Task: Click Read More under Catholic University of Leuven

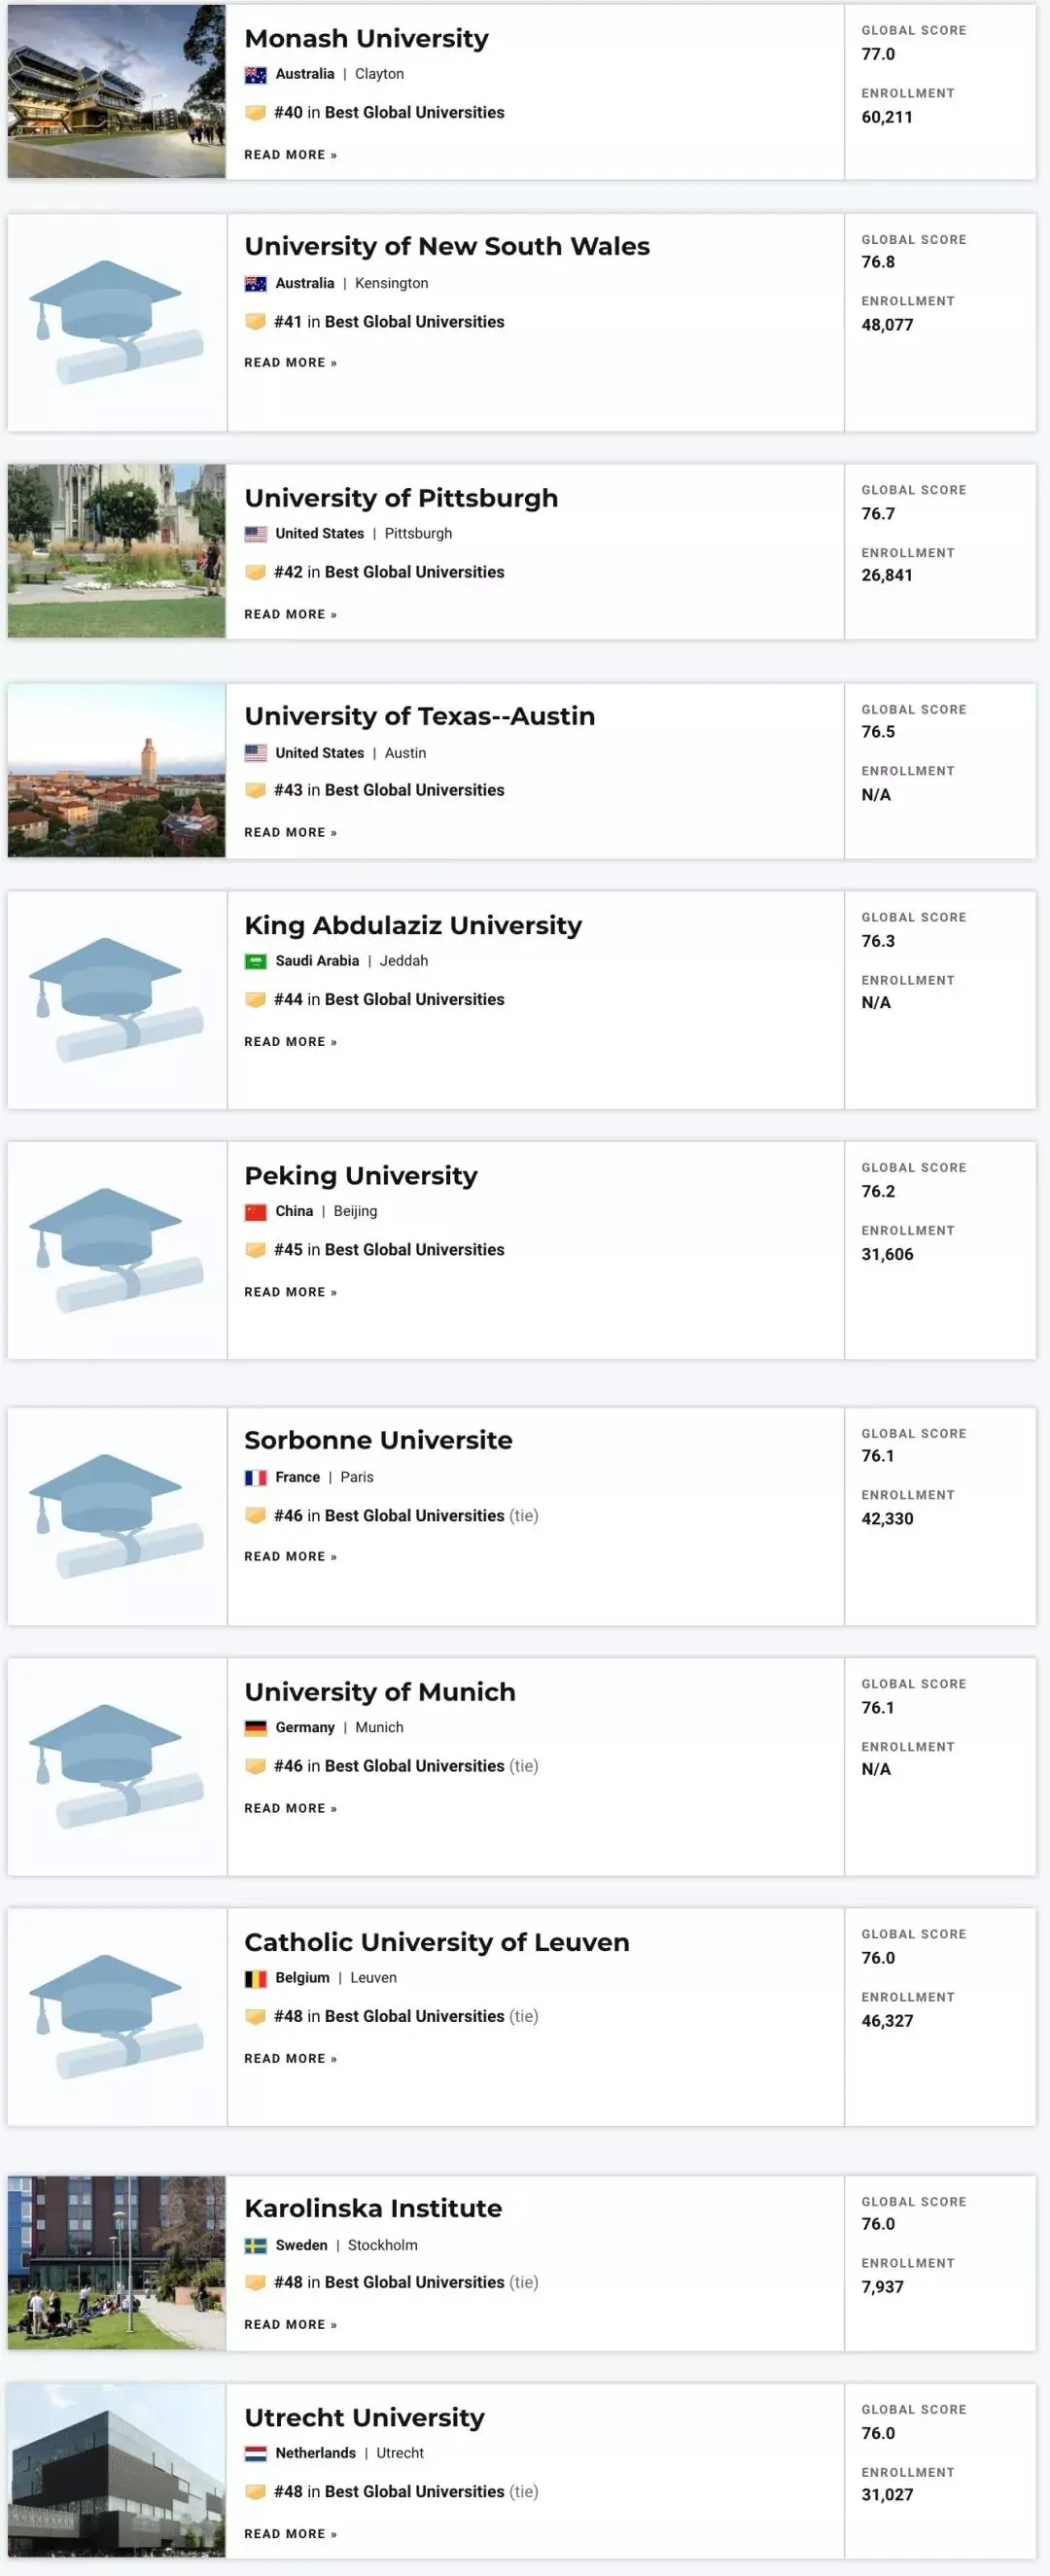Action: [x=291, y=2059]
